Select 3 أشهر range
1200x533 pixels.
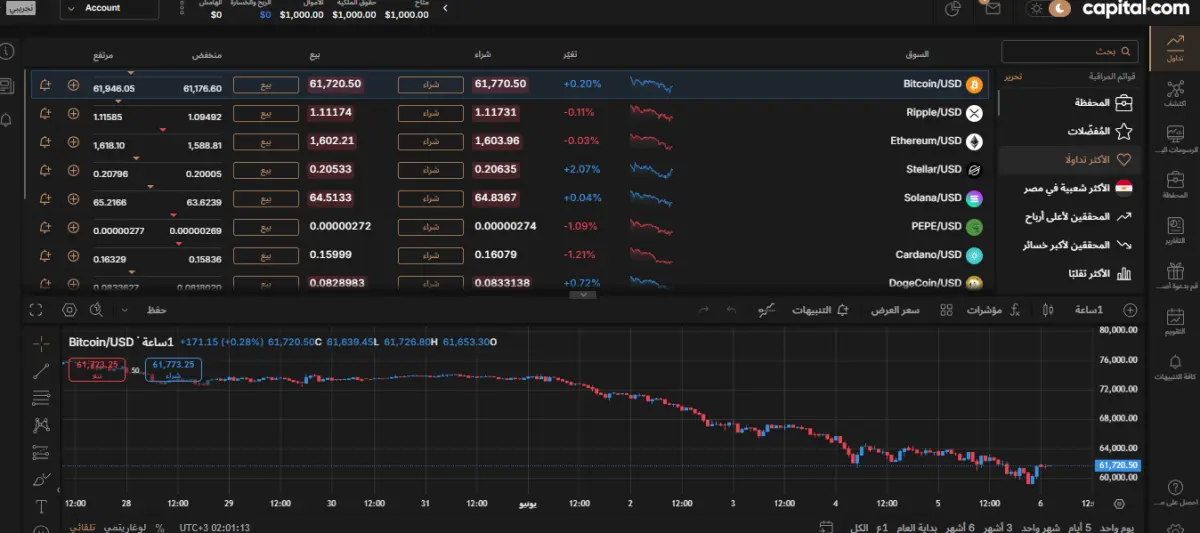(996, 527)
